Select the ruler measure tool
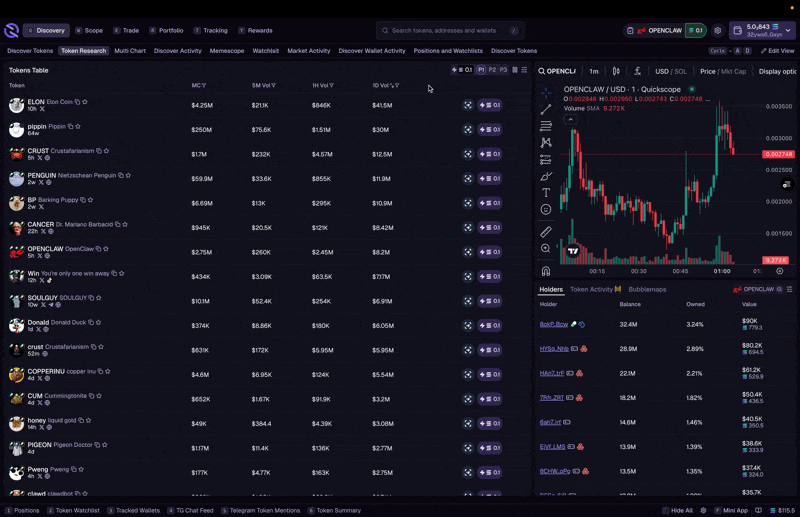800x517 pixels. click(546, 232)
